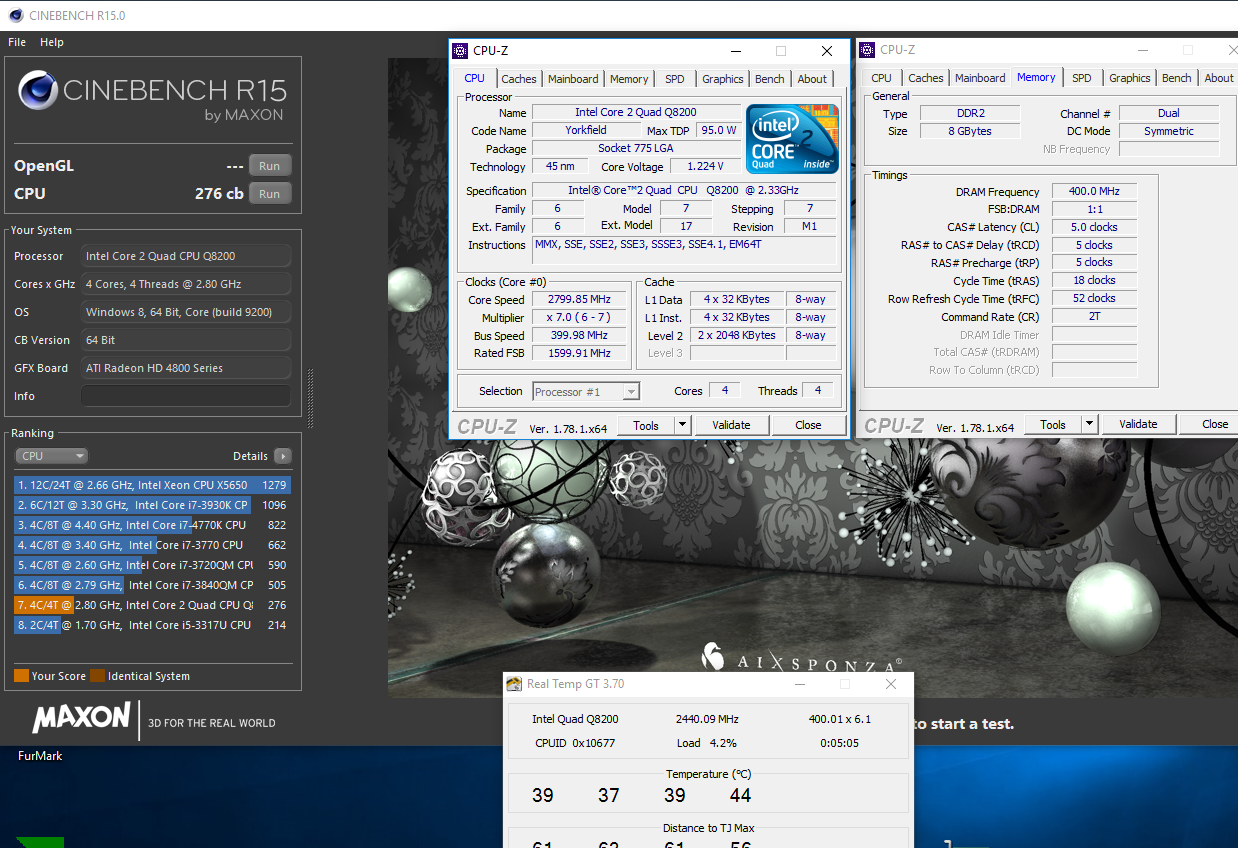Select ranking row Core i7-3720QM

pos(152,565)
